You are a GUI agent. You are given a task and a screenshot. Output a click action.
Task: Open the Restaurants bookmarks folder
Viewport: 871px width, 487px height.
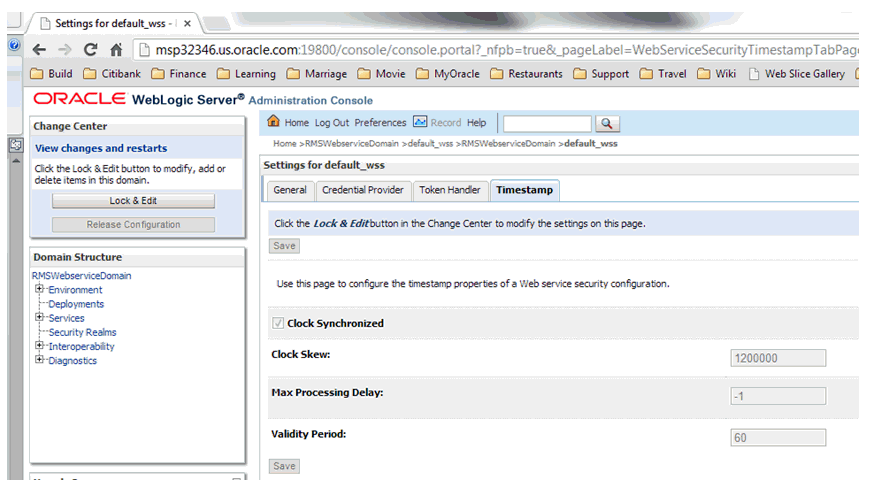tap(526, 74)
